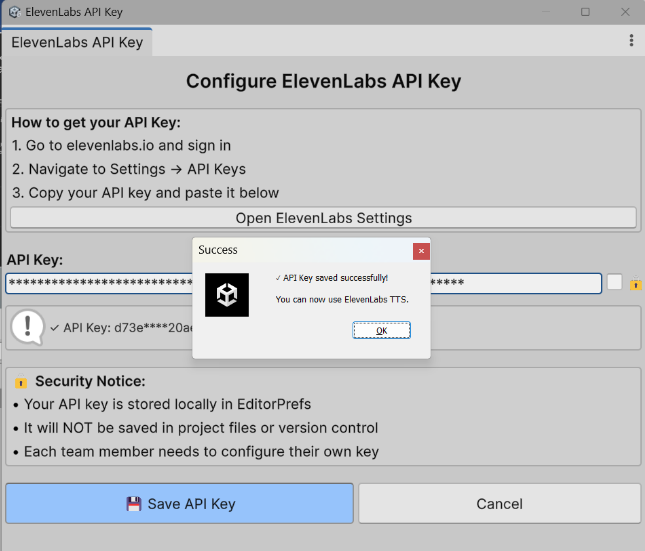Click the Save API Key button
Screen dimensions: 645x551
(x=180, y=503)
